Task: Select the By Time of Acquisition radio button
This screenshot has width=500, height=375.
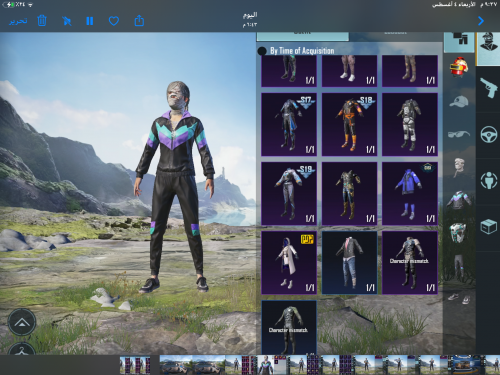Action: click(x=262, y=51)
